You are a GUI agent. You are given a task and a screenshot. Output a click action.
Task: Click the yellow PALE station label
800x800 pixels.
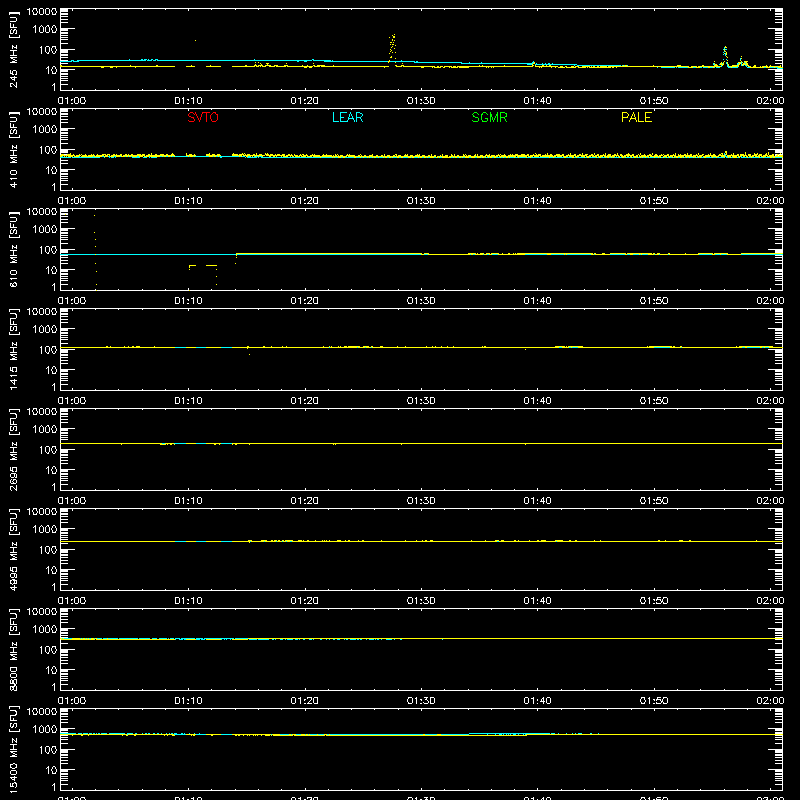(636, 117)
